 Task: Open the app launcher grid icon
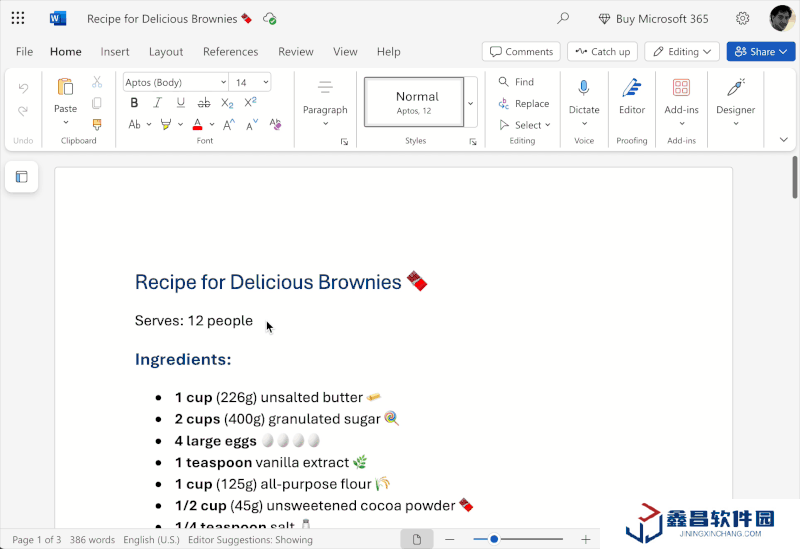18,18
